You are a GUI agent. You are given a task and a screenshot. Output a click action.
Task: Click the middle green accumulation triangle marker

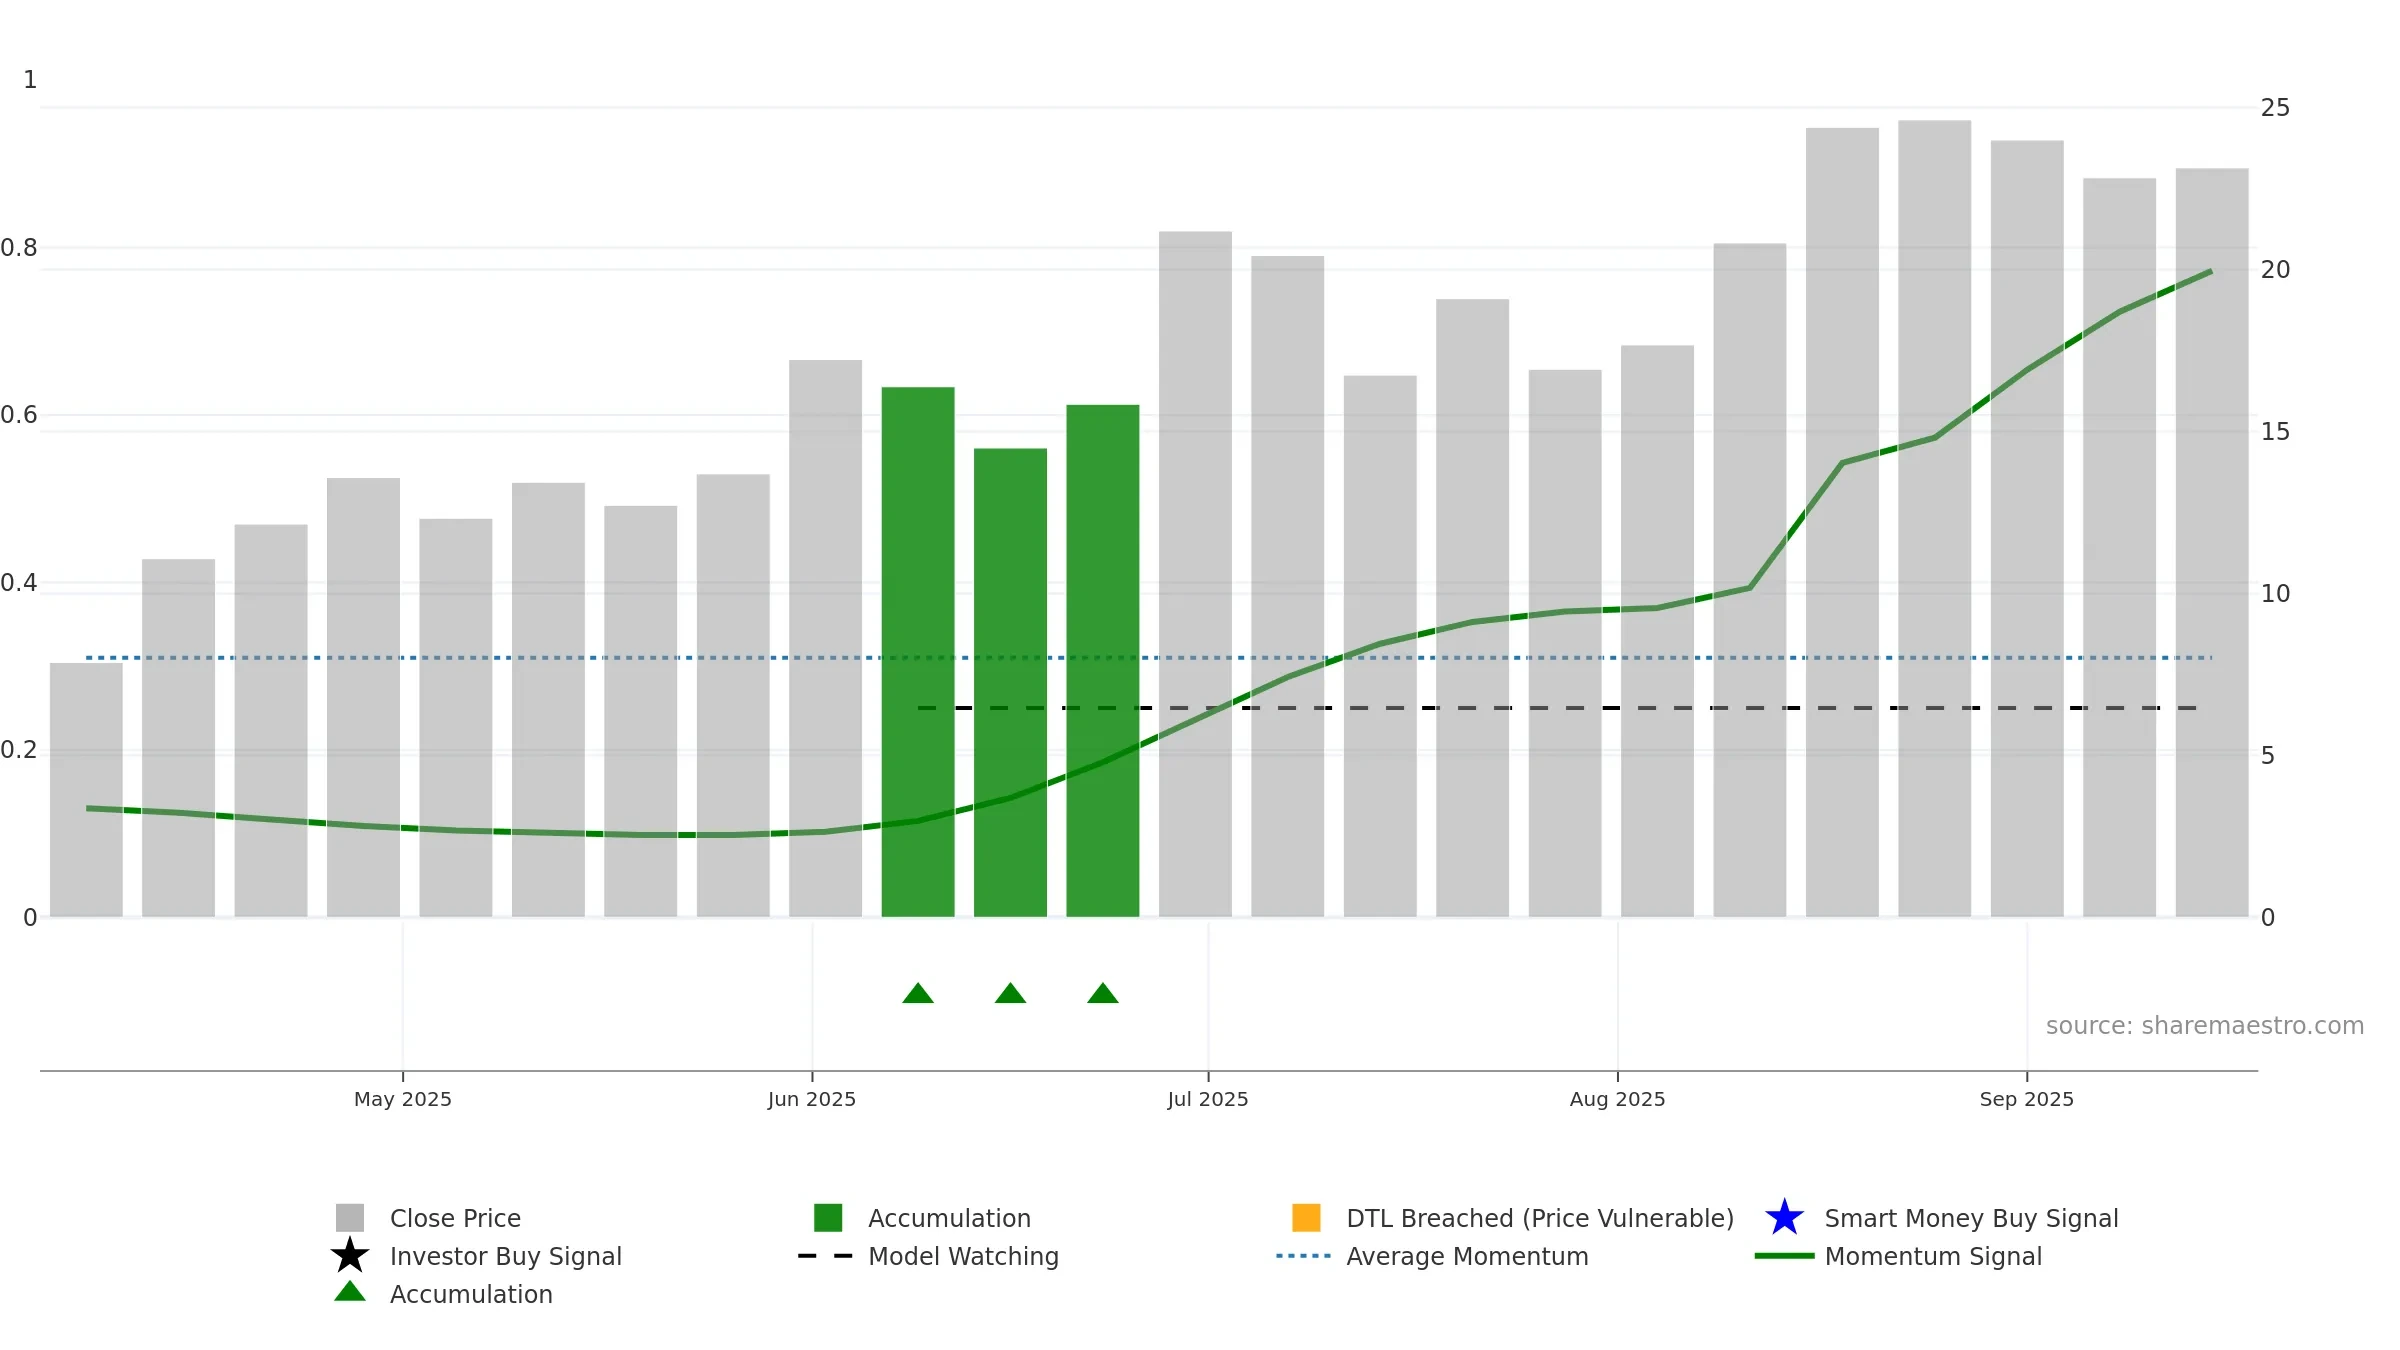(x=1010, y=993)
